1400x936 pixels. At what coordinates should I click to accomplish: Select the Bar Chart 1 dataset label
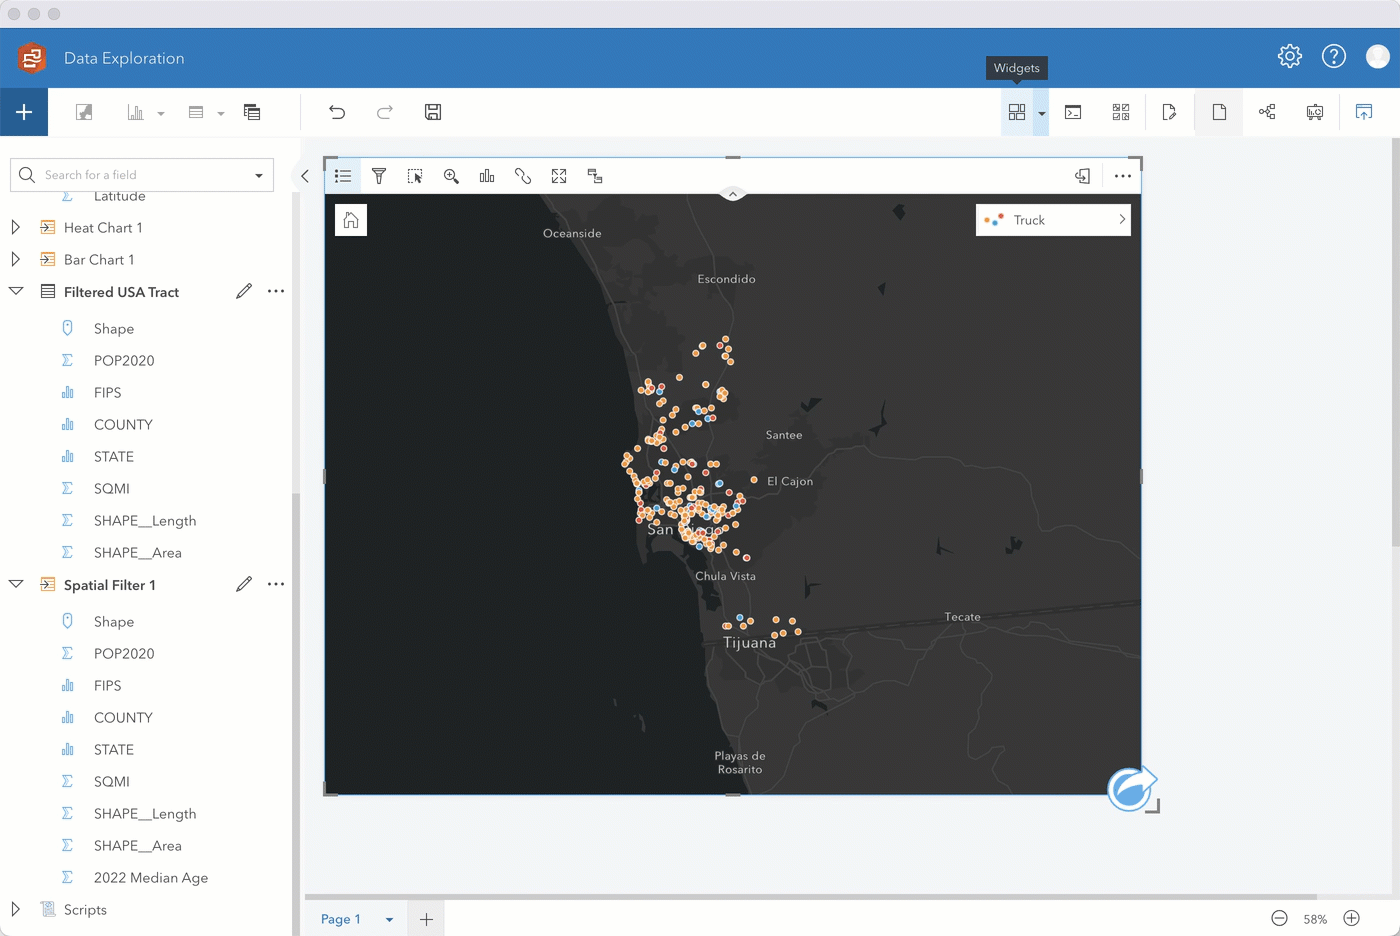[99, 260]
